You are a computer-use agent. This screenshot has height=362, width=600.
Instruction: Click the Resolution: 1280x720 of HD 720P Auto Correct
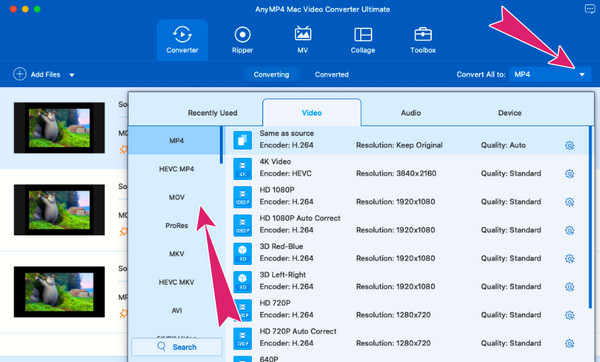pyautogui.click(x=393, y=343)
